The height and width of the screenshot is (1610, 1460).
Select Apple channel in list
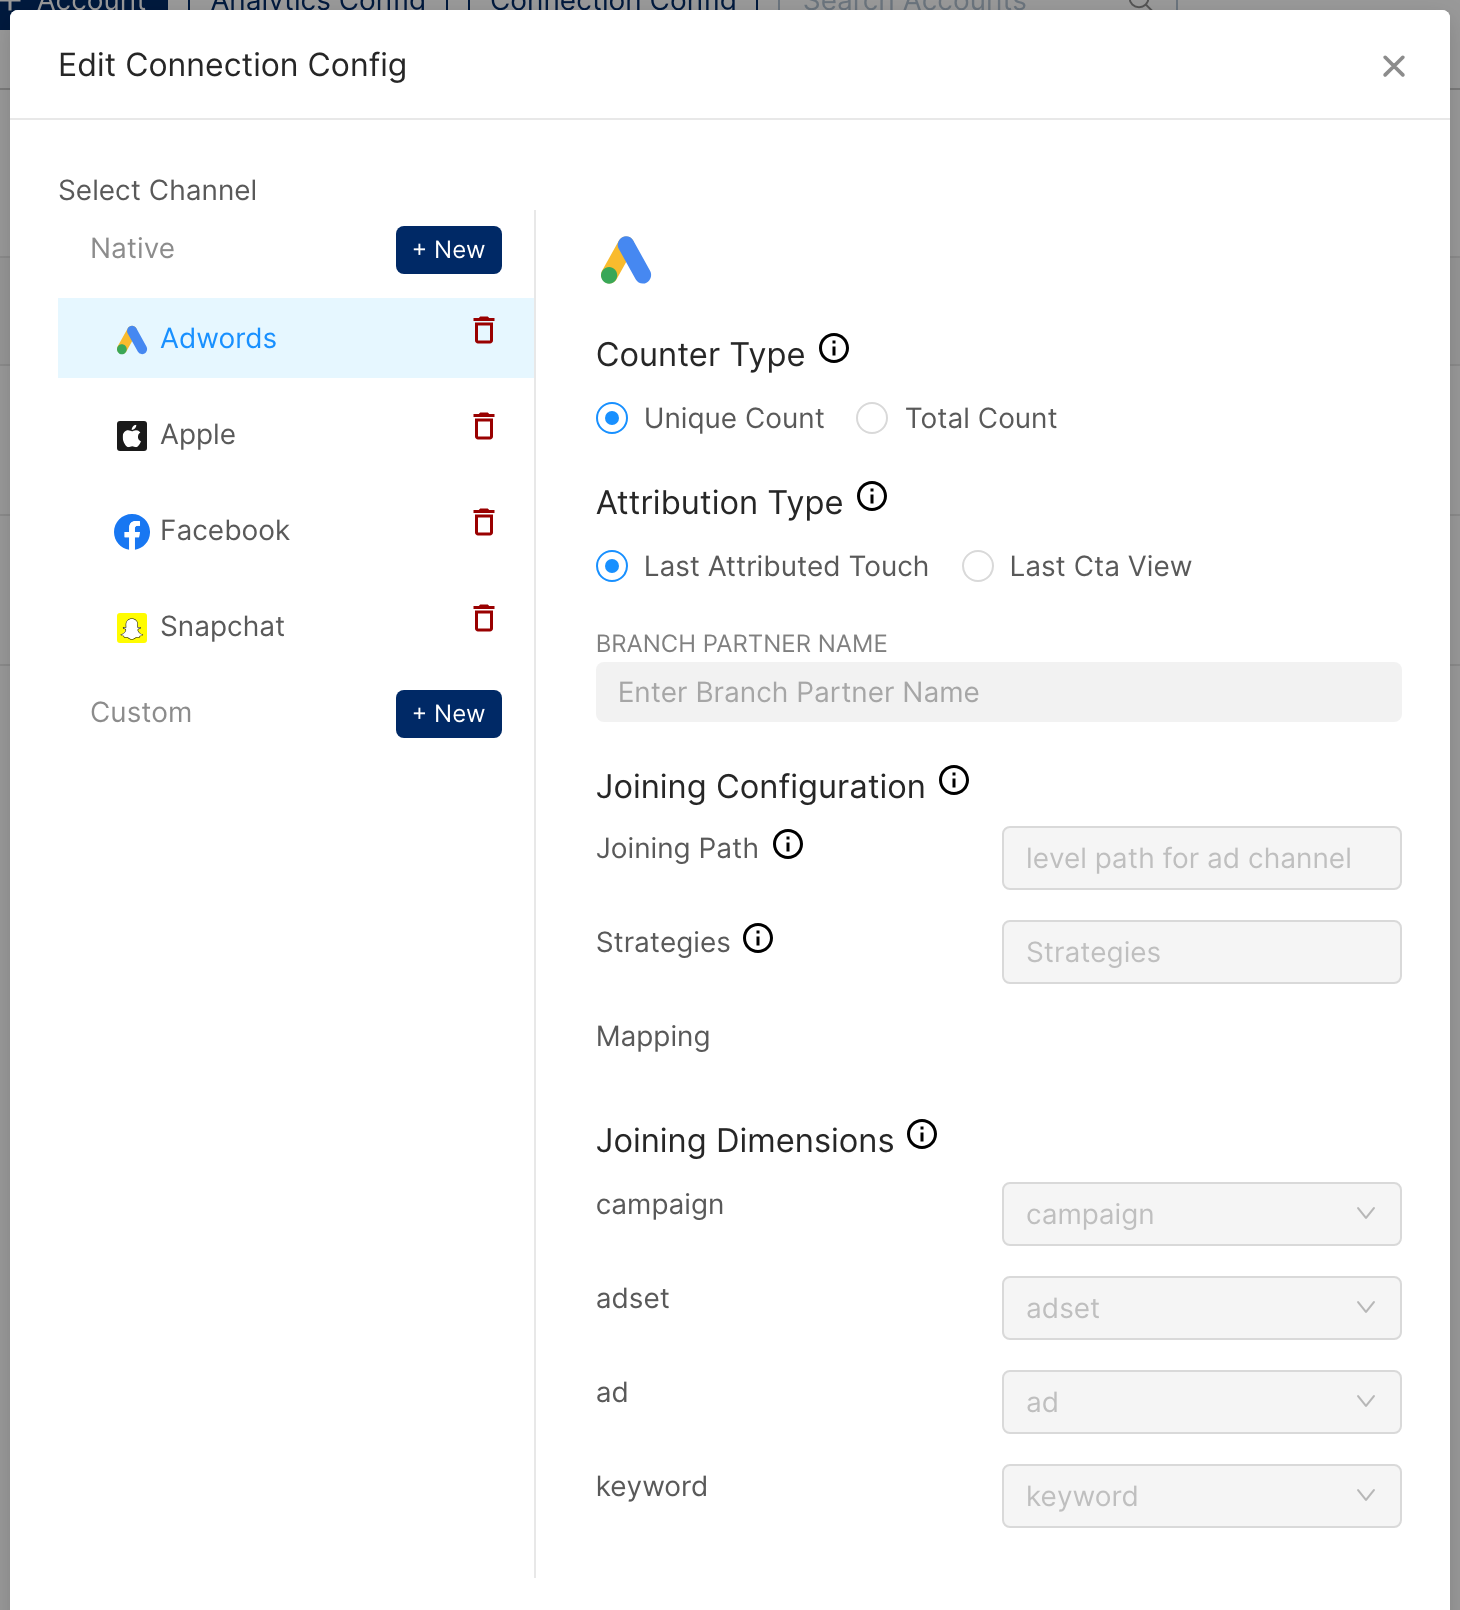296,434
